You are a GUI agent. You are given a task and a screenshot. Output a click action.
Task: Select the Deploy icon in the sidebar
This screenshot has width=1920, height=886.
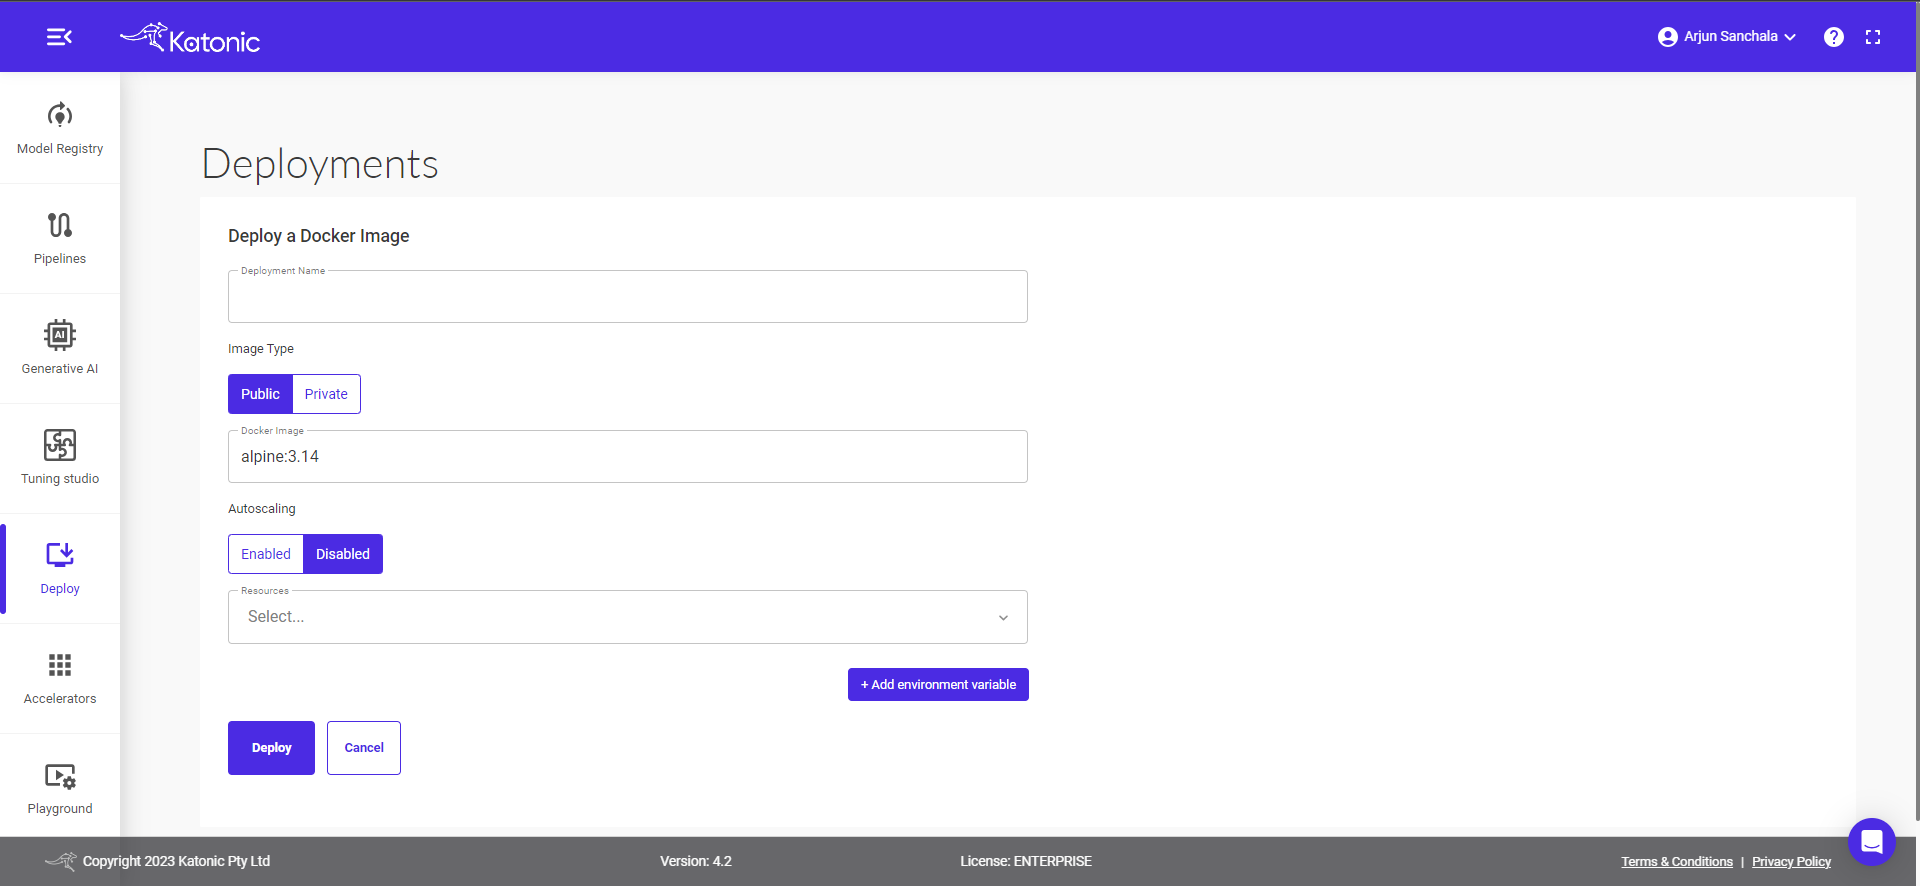[60, 555]
